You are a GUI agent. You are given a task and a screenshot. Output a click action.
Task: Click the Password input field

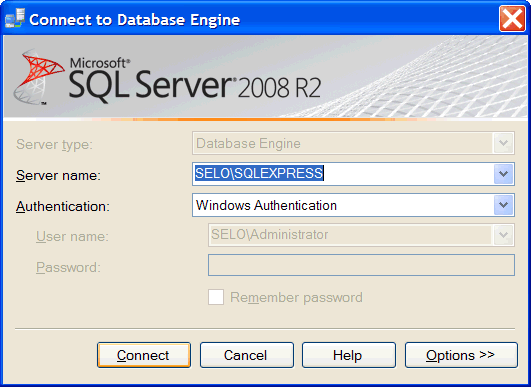(361, 265)
